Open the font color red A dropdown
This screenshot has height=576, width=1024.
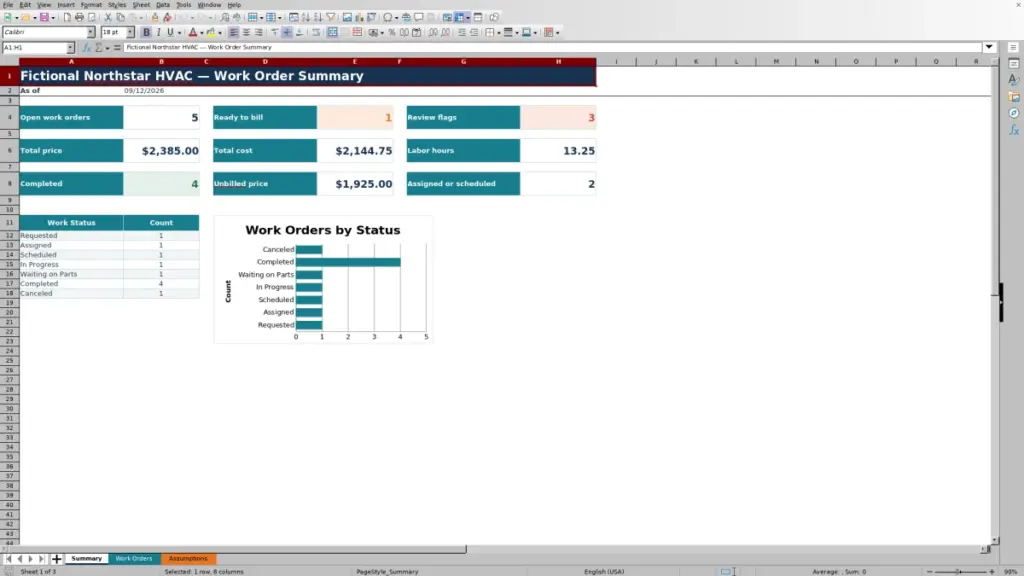click(202, 32)
